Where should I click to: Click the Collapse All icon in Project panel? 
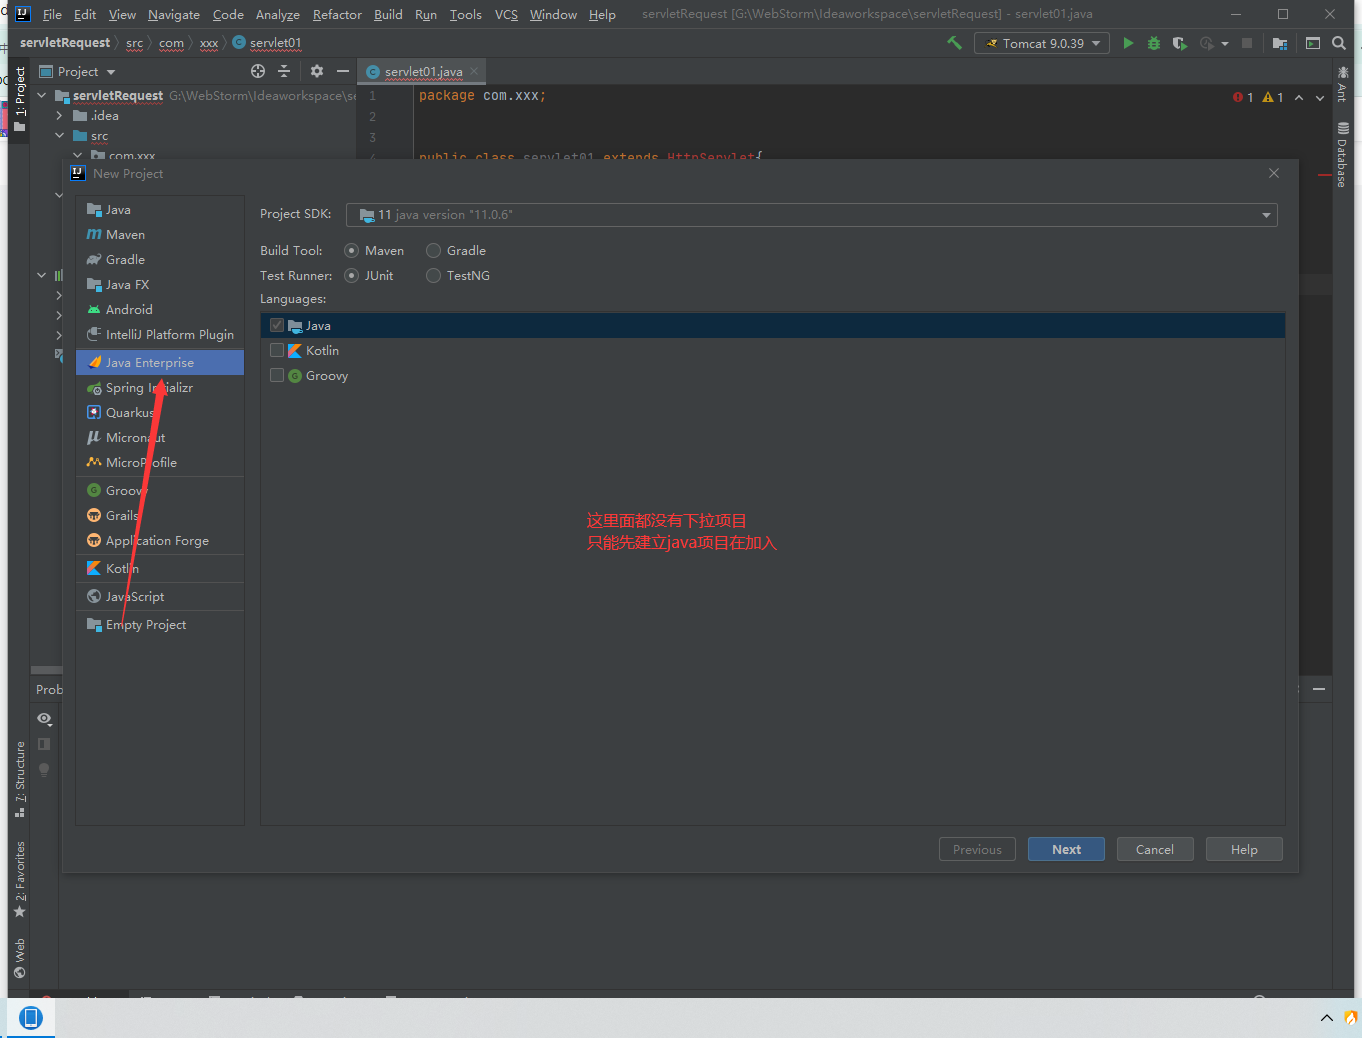(x=284, y=71)
